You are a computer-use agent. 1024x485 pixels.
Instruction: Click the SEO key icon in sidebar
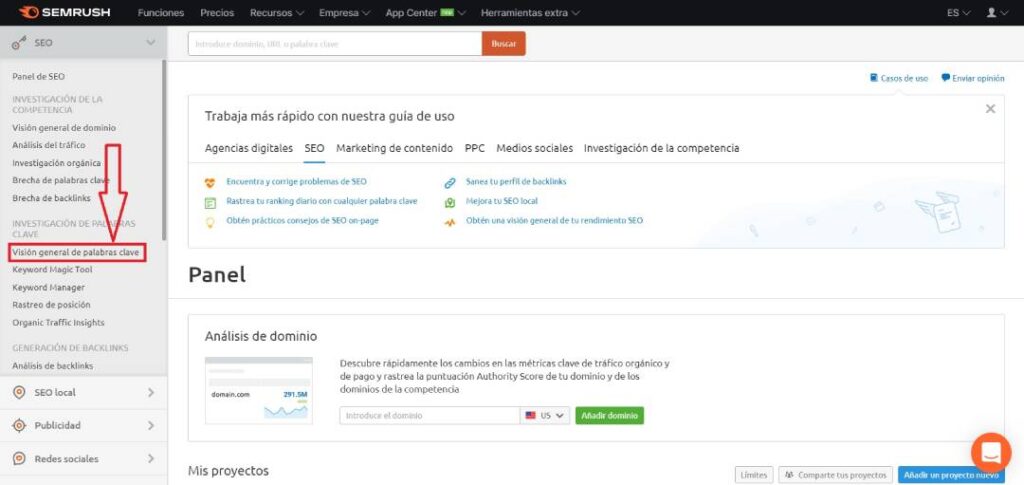pos(19,43)
